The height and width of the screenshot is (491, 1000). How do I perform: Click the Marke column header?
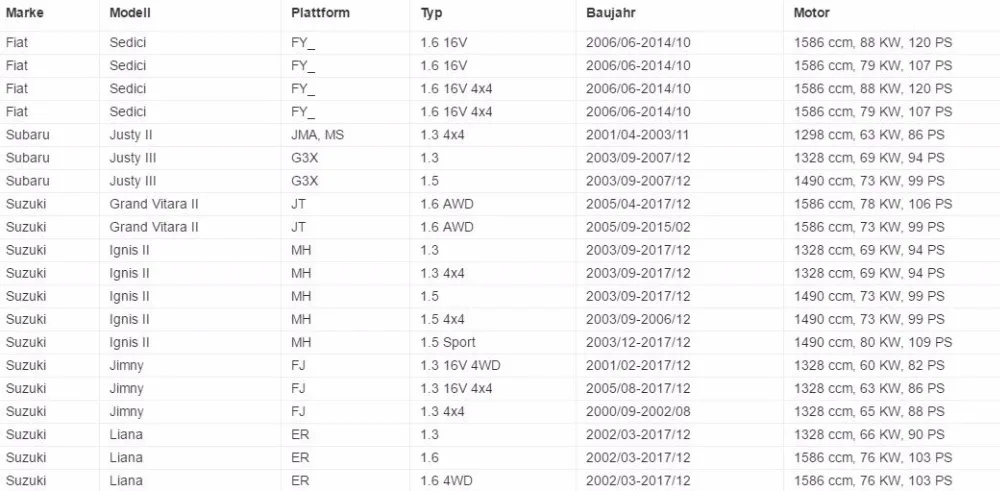[x=25, y=13]
